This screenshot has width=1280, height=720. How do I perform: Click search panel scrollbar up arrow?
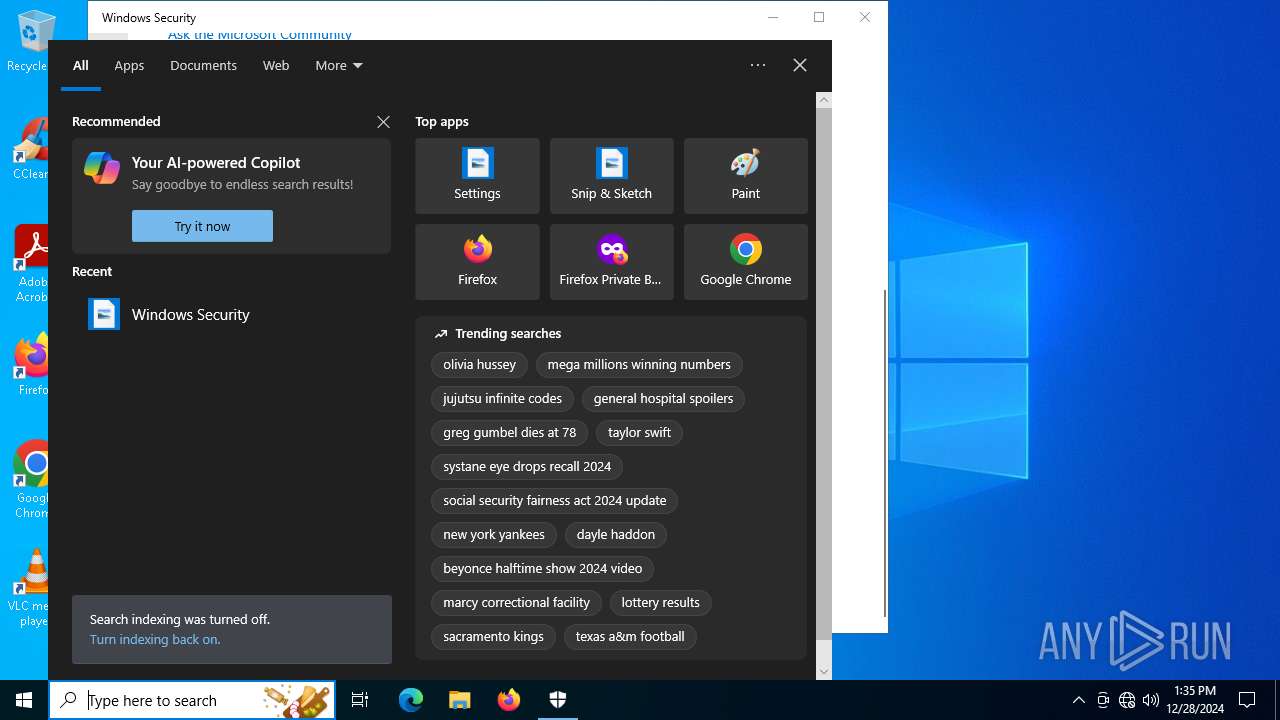(x=824, y=99)
